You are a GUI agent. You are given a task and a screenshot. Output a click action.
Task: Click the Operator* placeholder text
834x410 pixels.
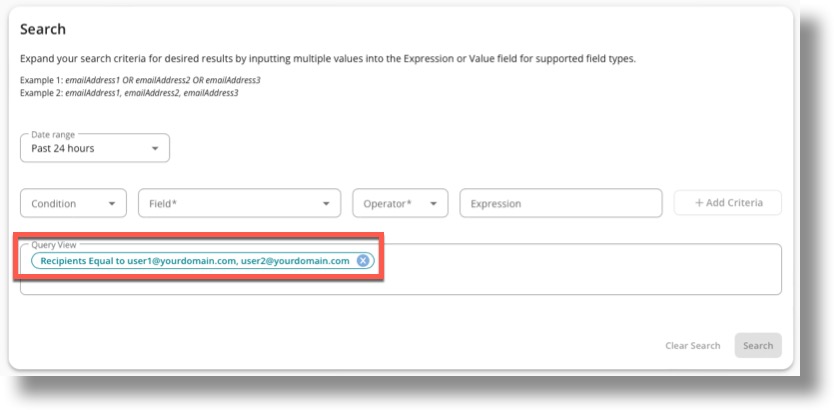pyautogui.click(x=387, y=204)
